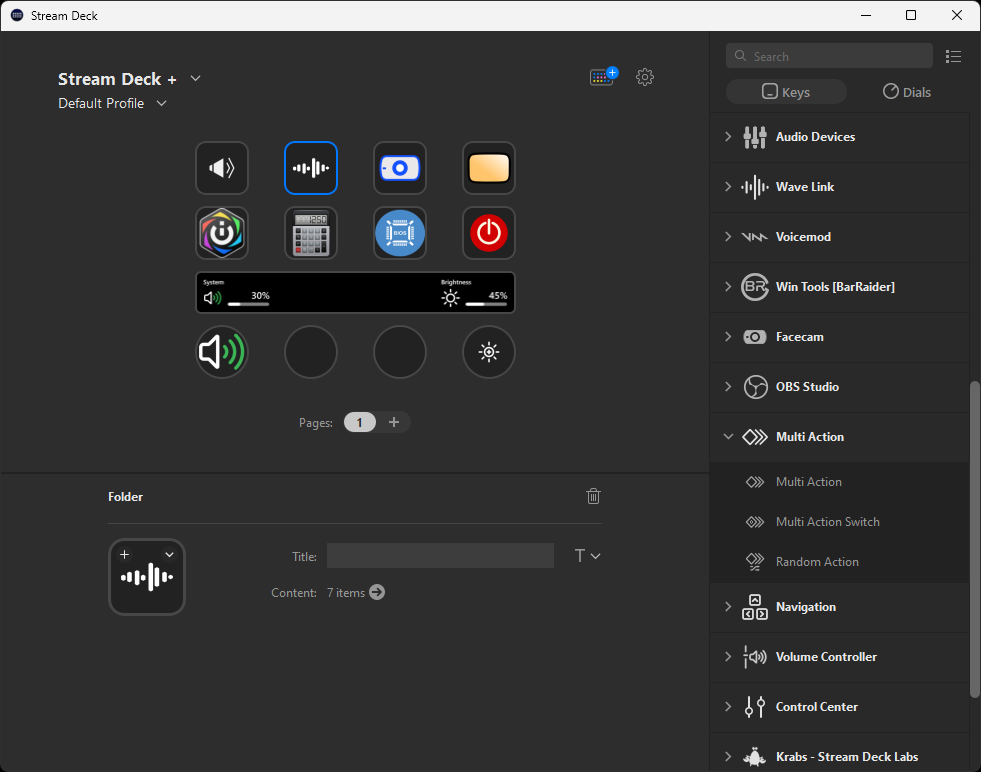The width and height of the screenshot is (981, 772).
Task: Select the BIOS chip key
Action: 400,233
